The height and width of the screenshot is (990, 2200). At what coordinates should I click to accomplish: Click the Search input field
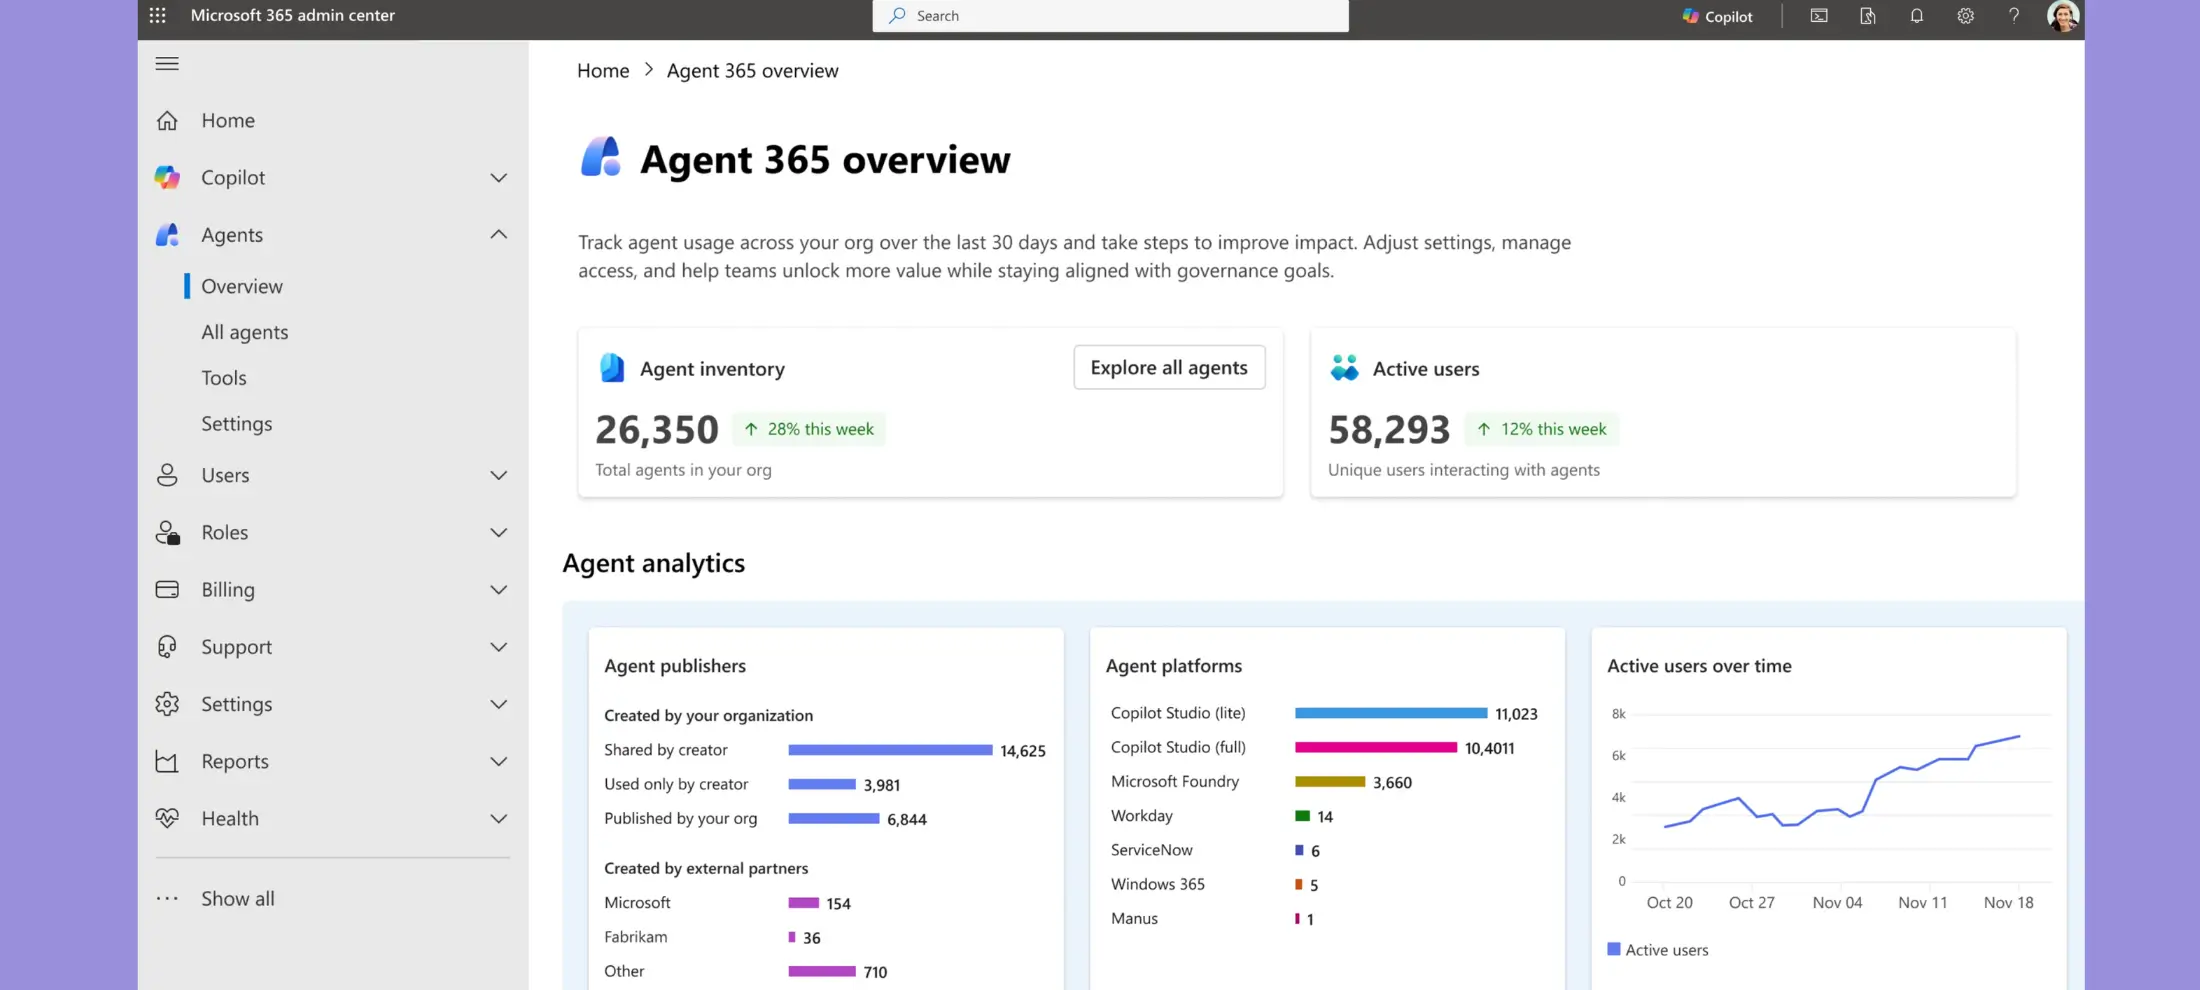[x=1110, y=16]
